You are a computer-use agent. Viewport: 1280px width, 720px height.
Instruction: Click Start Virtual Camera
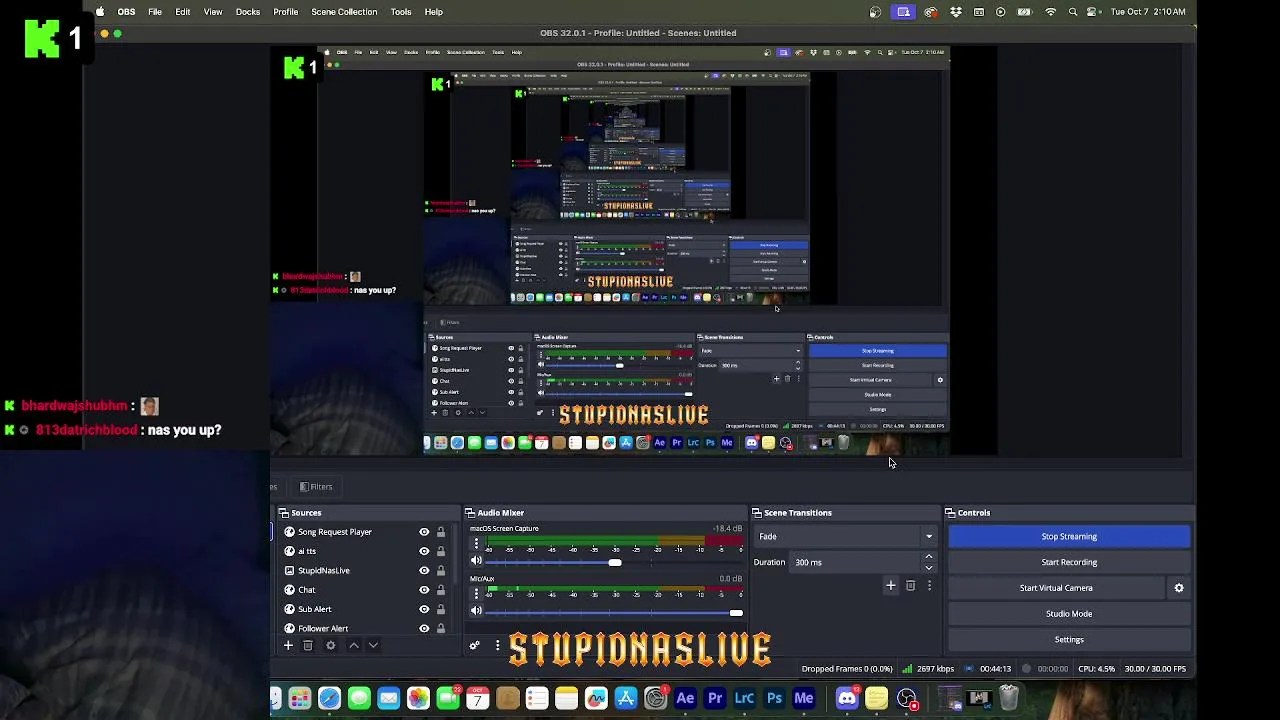point(1056,588)
